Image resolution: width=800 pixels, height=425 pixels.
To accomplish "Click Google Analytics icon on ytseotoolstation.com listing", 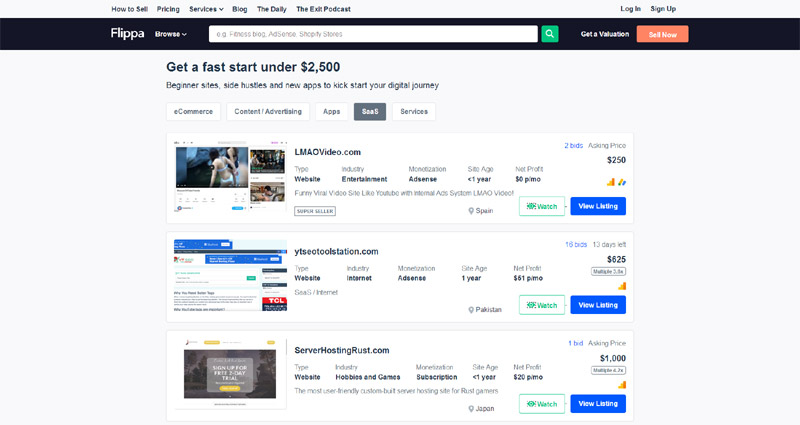I will (x=621, y=286).
